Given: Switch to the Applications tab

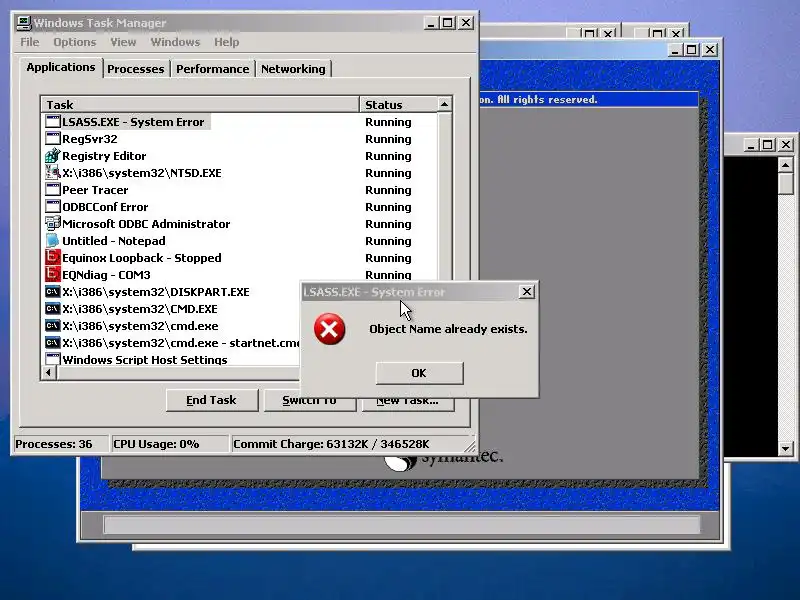Looking at the screenshot, I should pyautogui.click(x=61, y=67).
